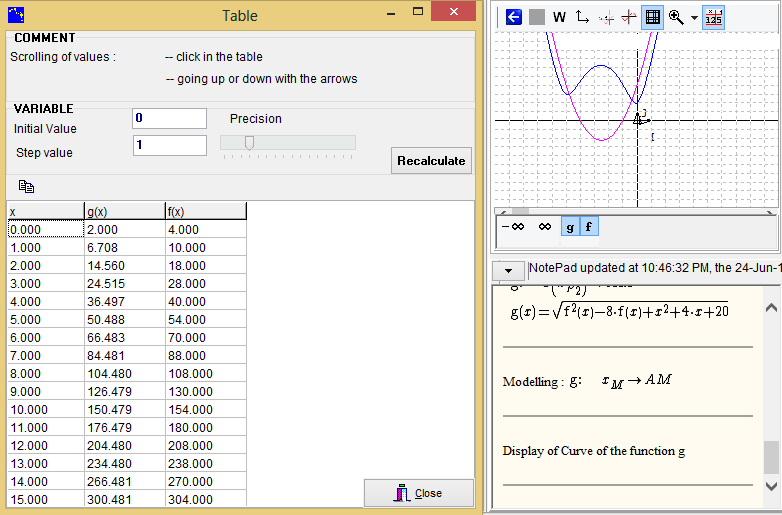
Task: Click the Recalculate button
Action: click(x=431, y=161)
